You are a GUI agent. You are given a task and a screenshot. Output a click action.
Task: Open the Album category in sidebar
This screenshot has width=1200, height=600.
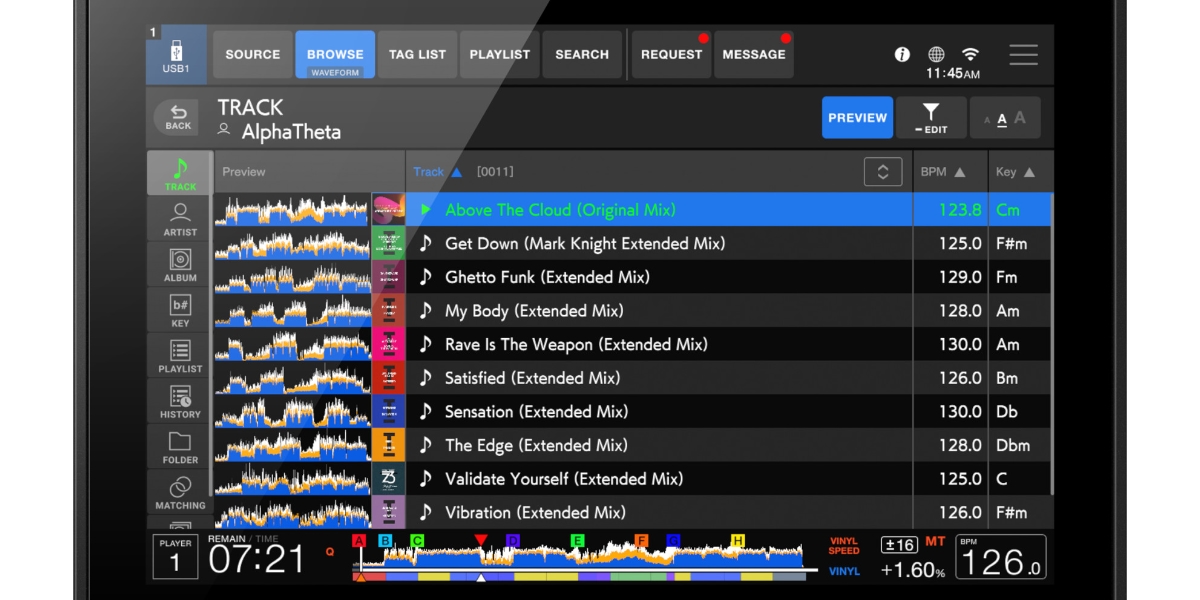click(180, 265)
